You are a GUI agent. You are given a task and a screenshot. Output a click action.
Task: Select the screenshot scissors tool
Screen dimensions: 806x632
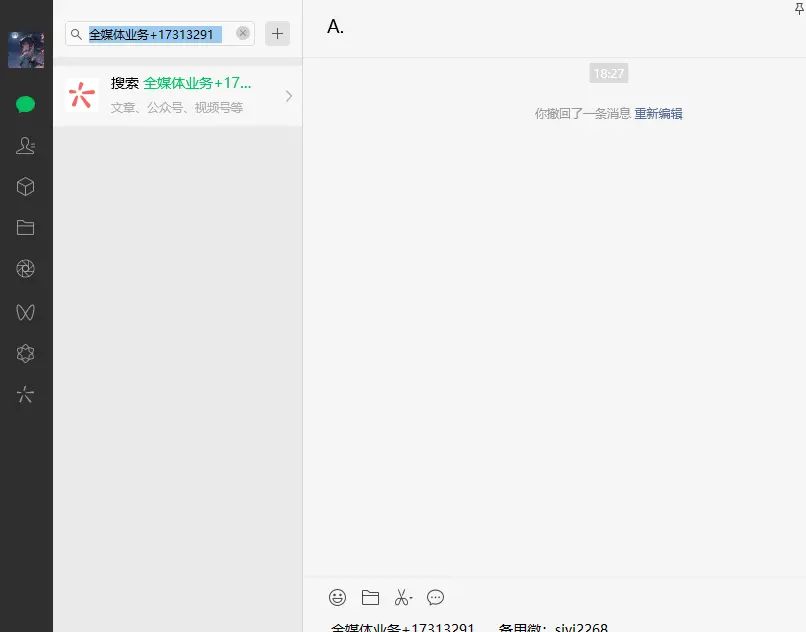pyautogui.click(x=400, y=597)
